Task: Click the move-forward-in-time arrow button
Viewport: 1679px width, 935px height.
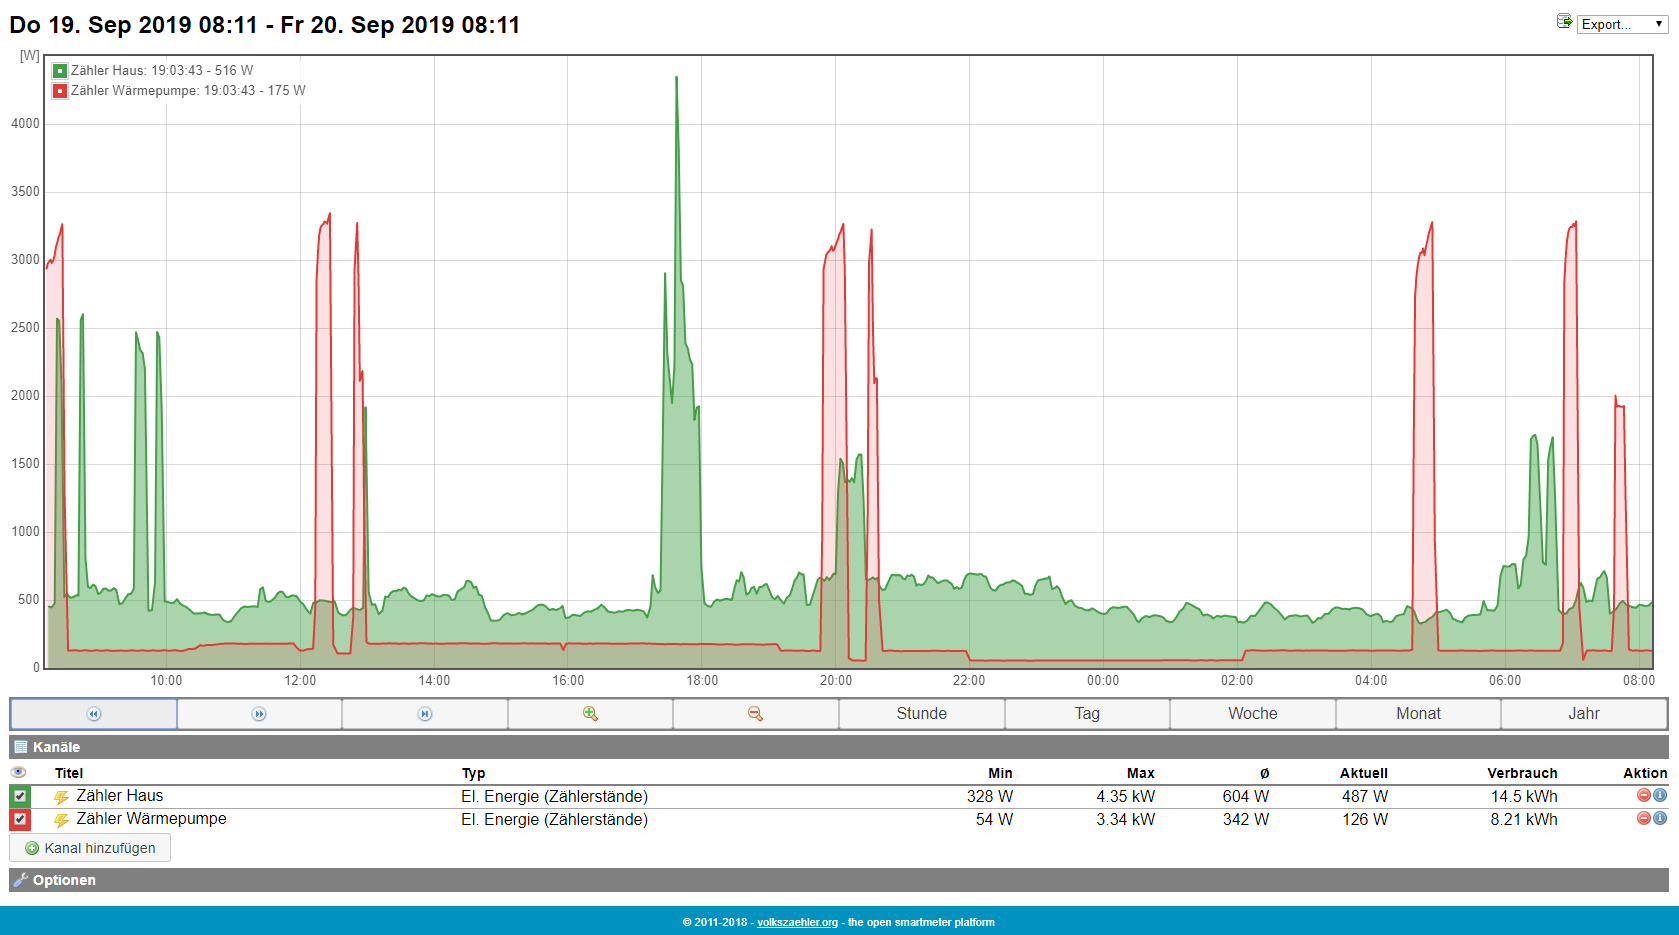Action: [259, 714]
